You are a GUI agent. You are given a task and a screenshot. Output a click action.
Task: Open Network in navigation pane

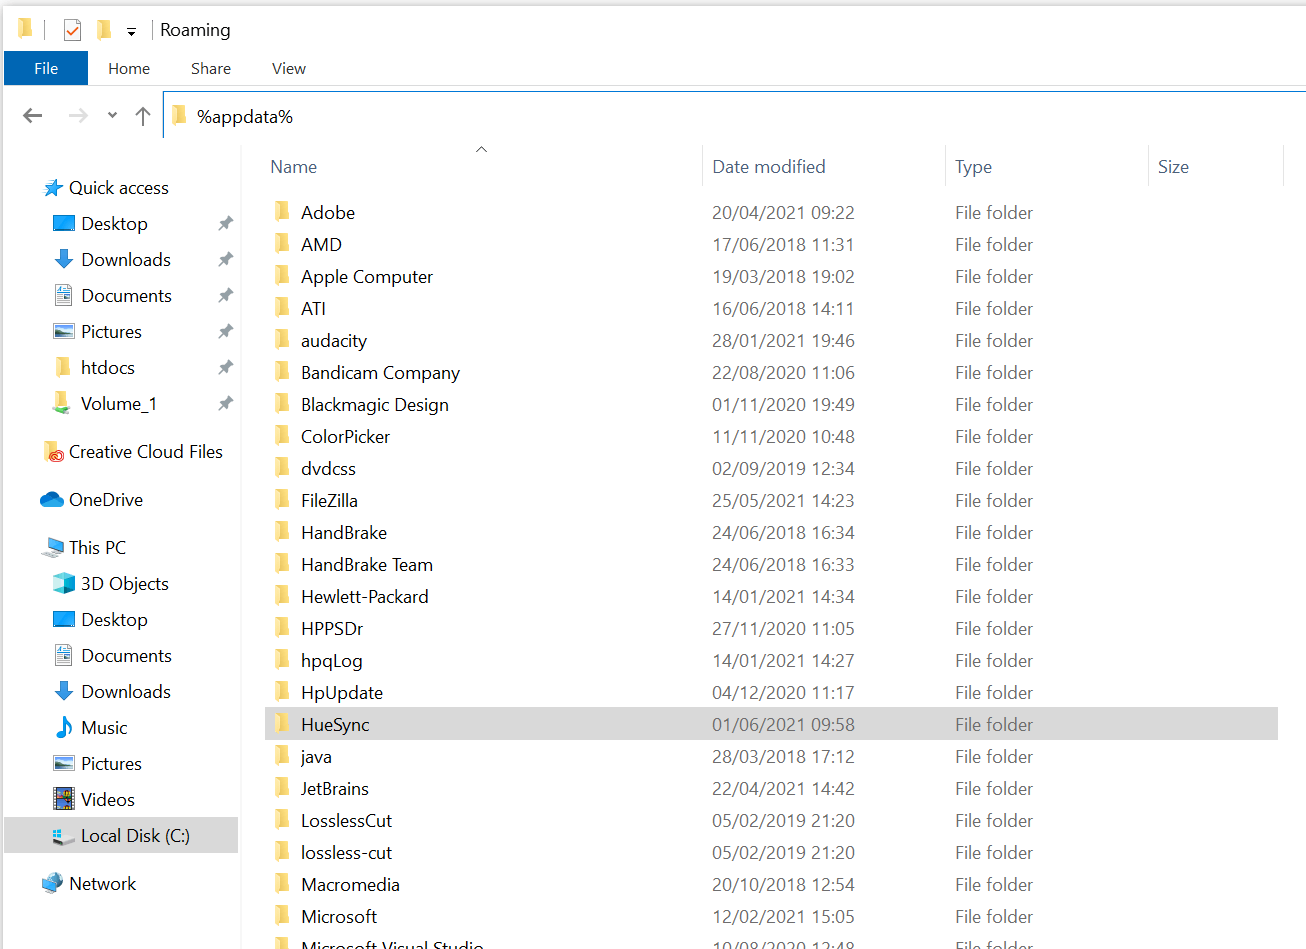point(102,884)
